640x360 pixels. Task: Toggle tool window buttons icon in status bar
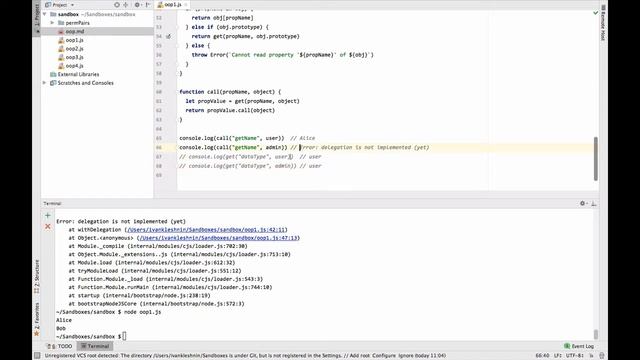click(x=37, y=356)
